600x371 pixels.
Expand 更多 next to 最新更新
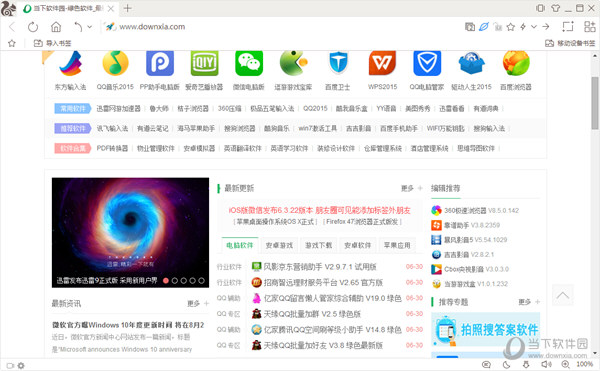(411, 188)
